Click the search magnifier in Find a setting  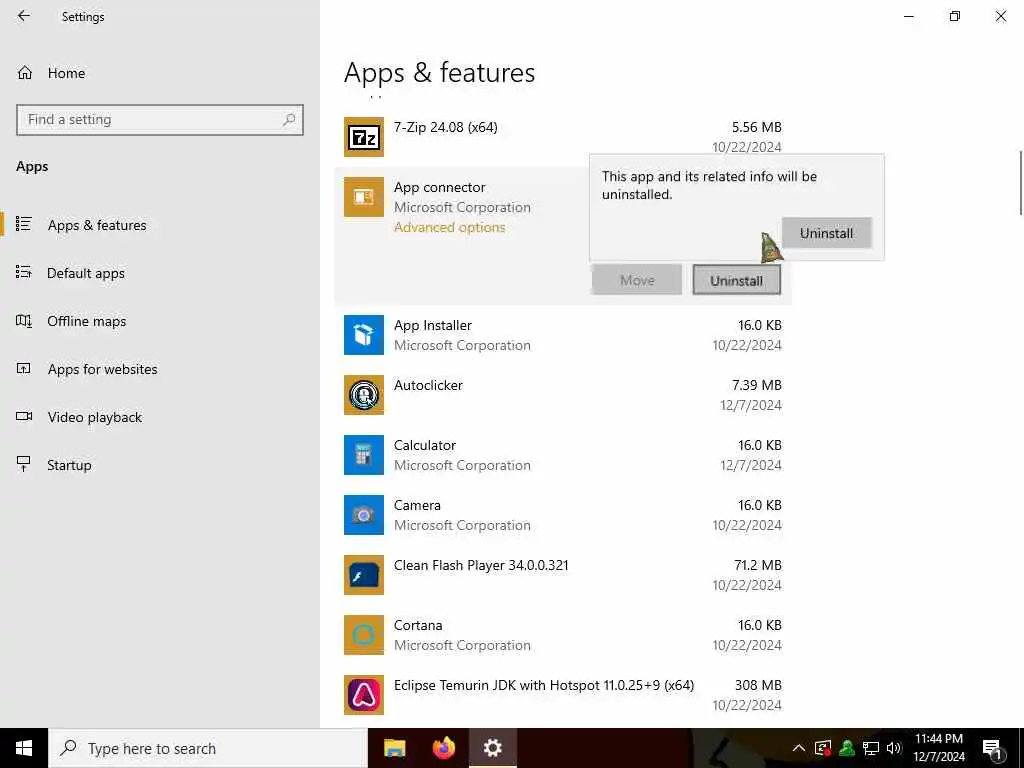289,120
